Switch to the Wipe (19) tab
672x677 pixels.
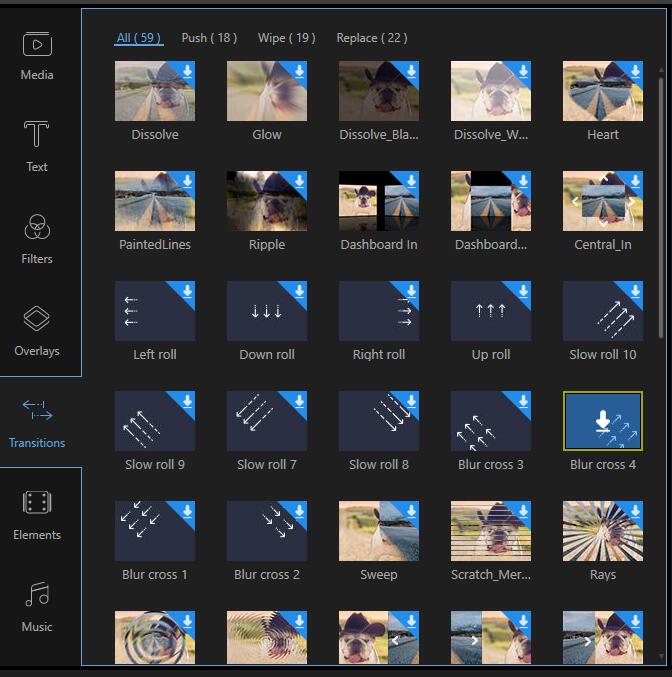[x=286, y=38]
